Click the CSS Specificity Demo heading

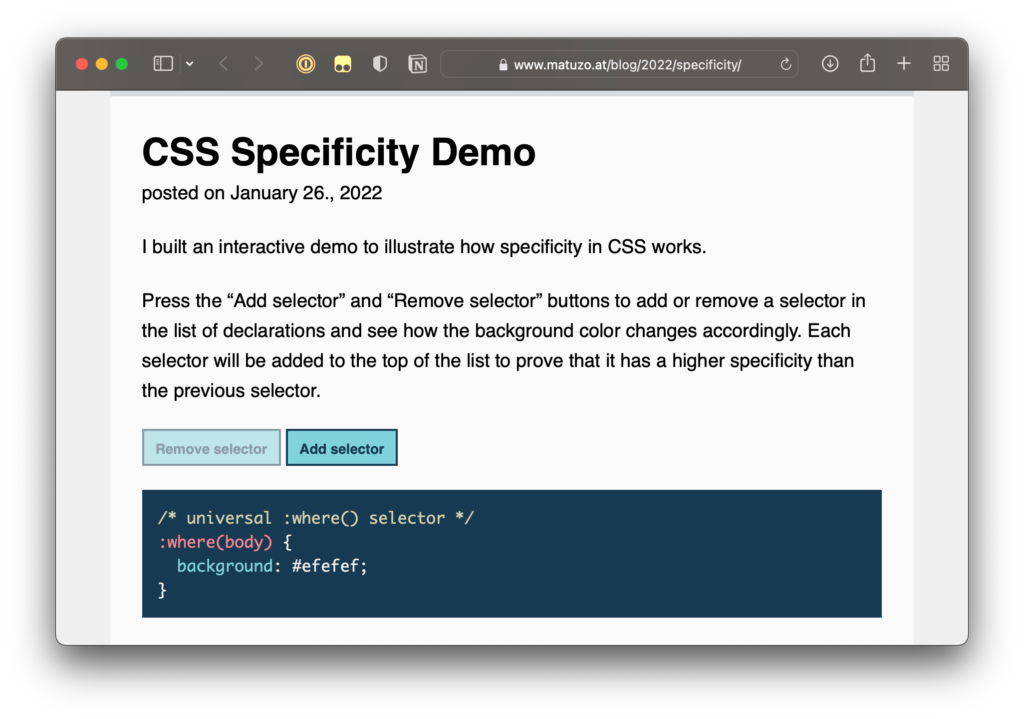tap(339, 152)
